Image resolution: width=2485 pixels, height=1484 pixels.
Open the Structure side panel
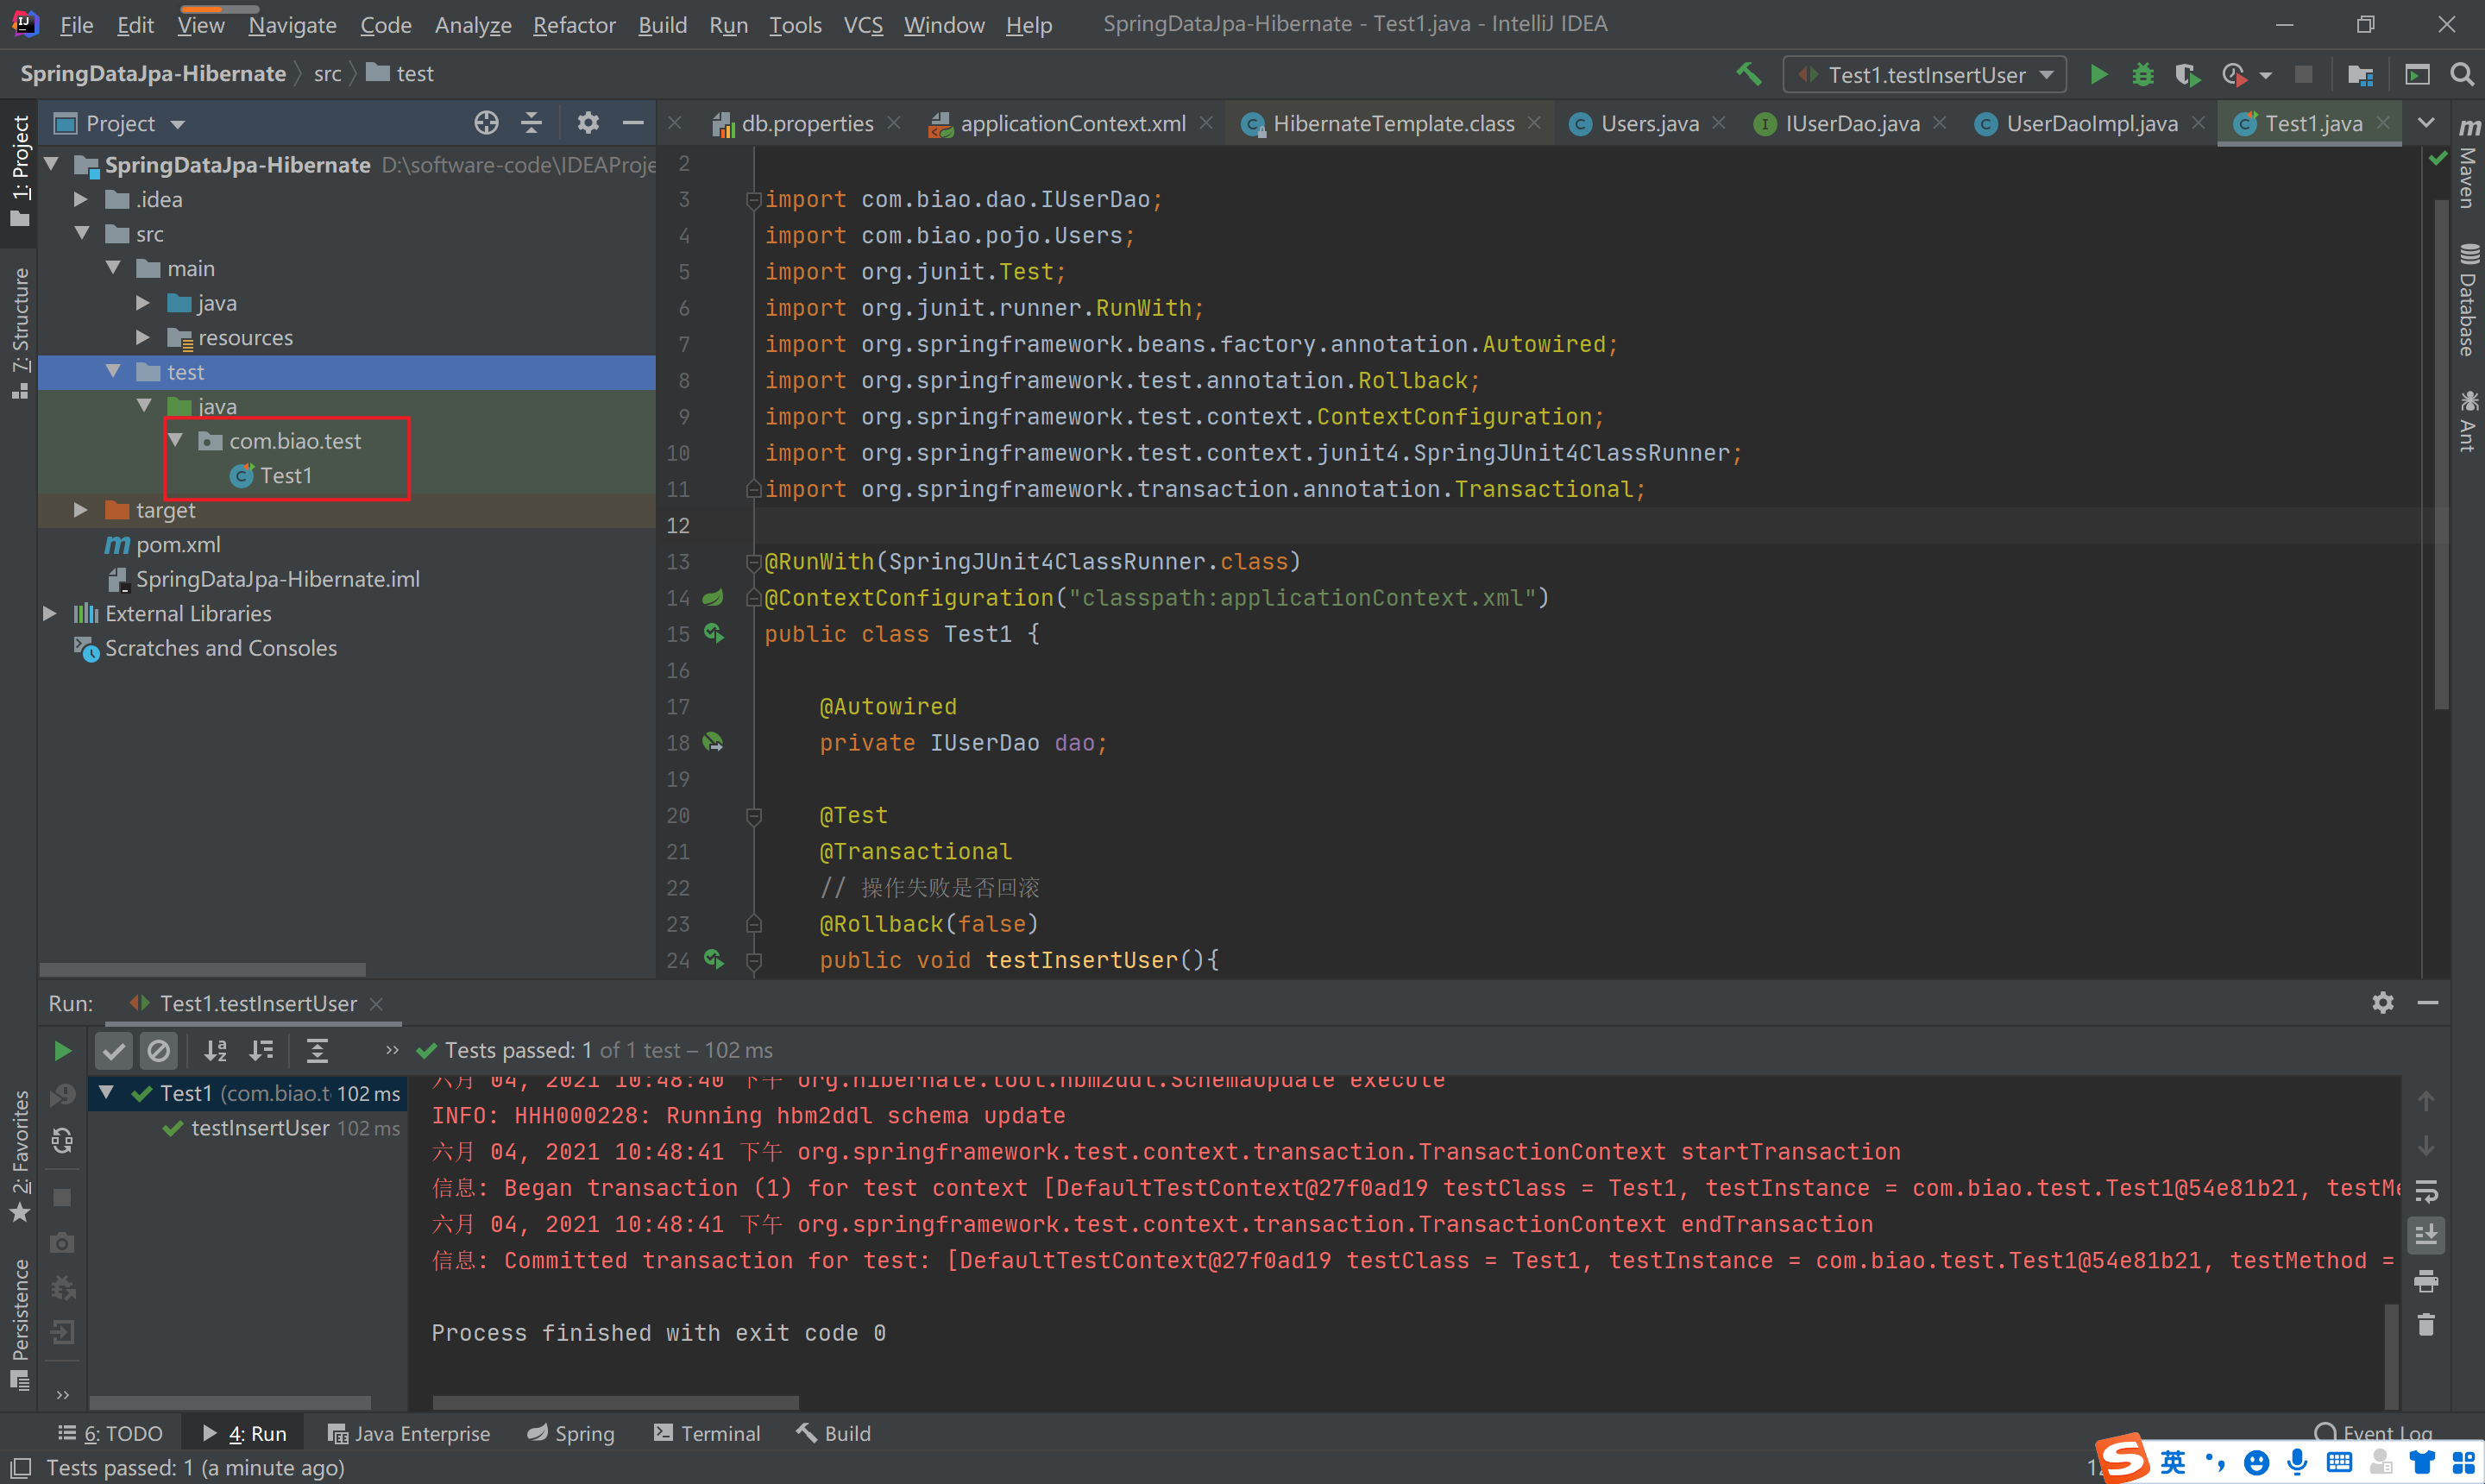[x=19, y=333]
